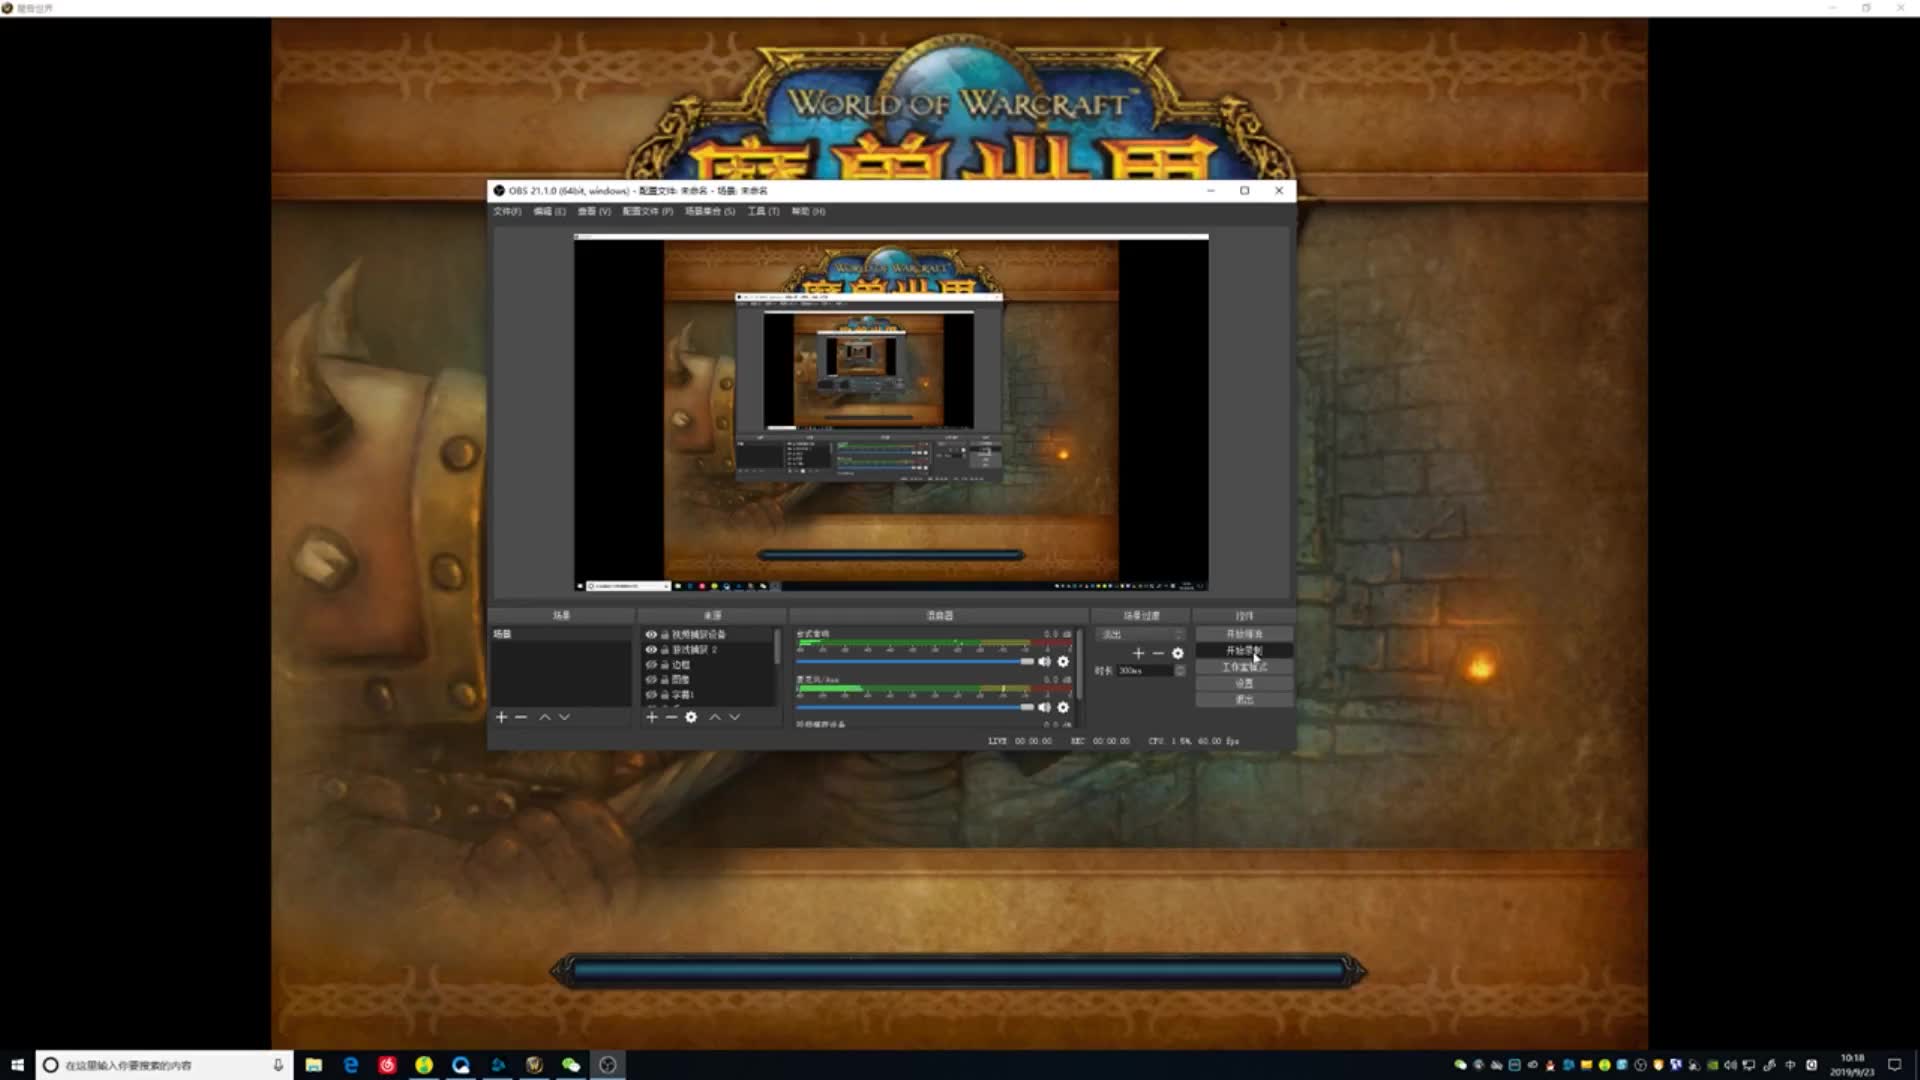
Task: Open the 帮助(H) menu
Action: coord(808,211)
